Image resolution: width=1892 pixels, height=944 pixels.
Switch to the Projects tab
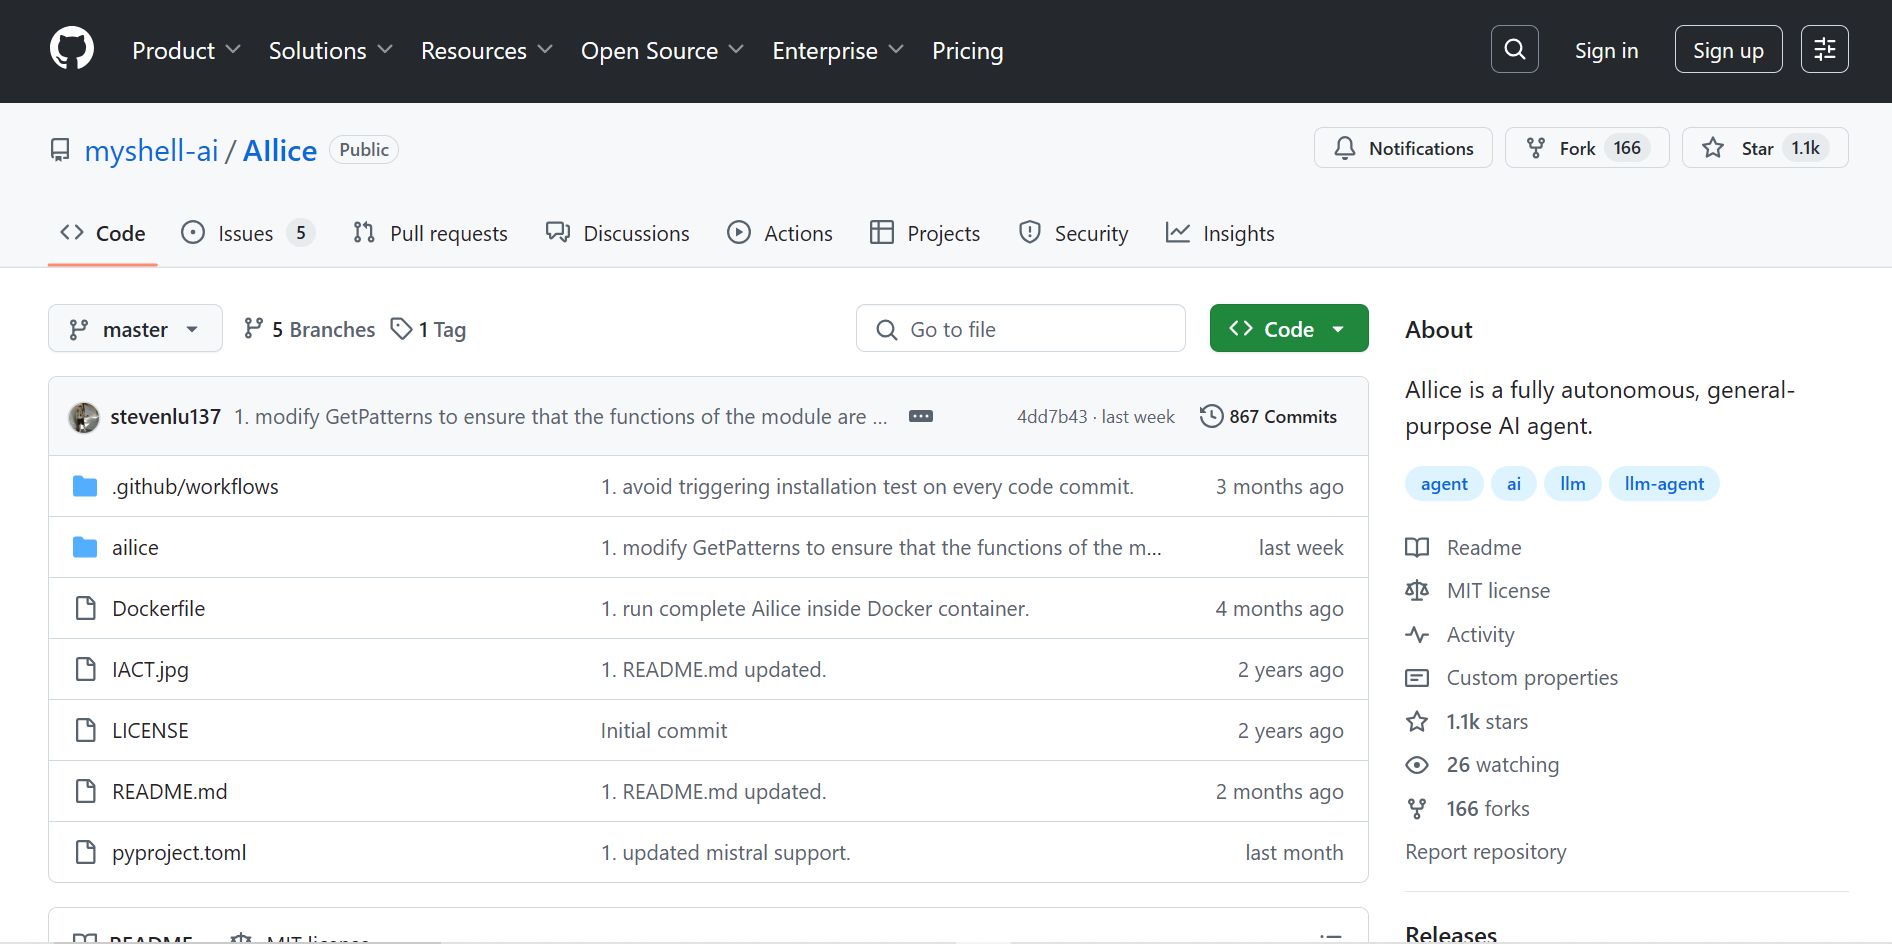[925, 233]
